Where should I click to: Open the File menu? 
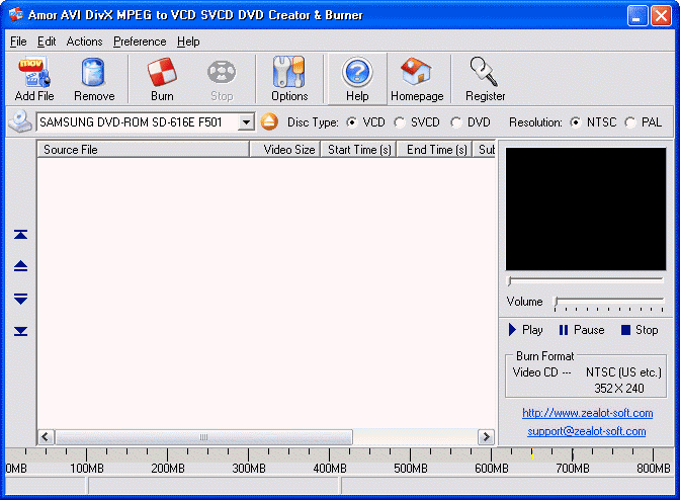18,42
